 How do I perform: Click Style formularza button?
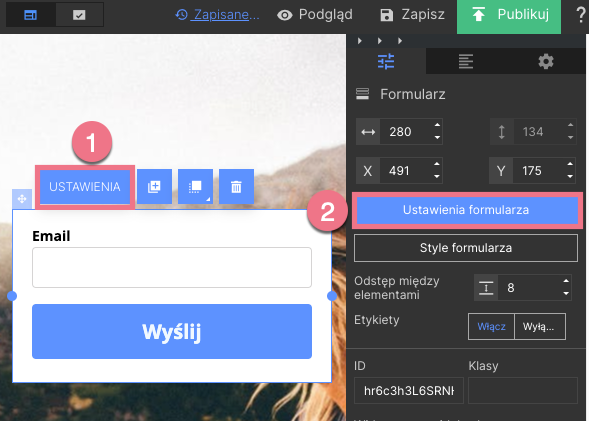pos(466,248)
